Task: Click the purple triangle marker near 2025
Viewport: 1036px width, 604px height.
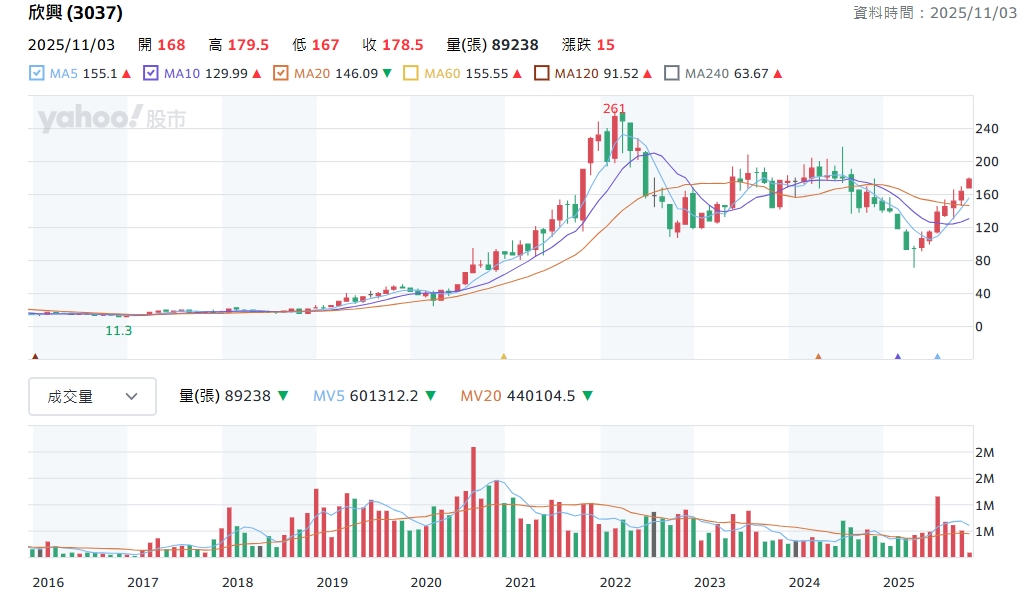Action: pos(897,356)
